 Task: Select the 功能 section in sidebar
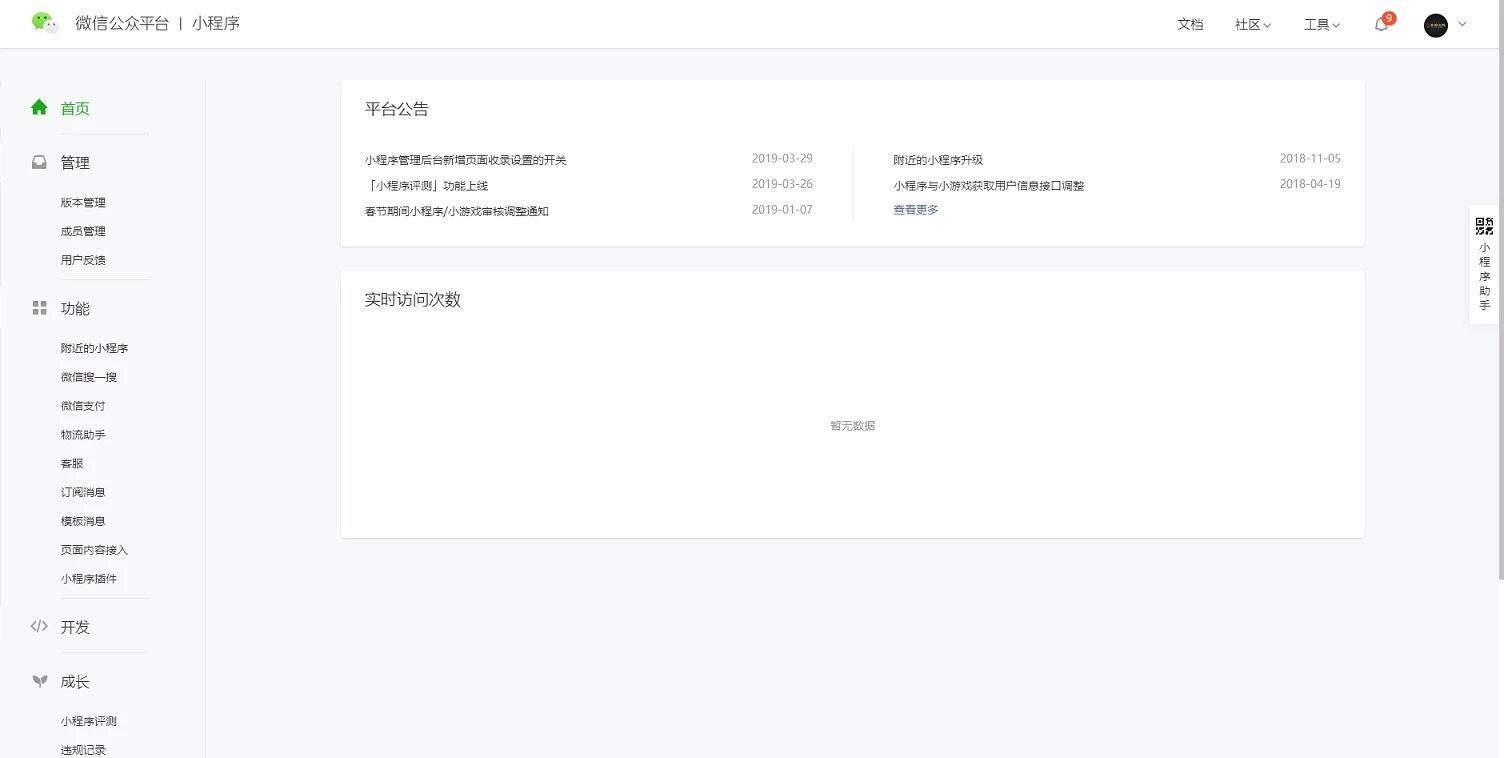coord(75,309)
